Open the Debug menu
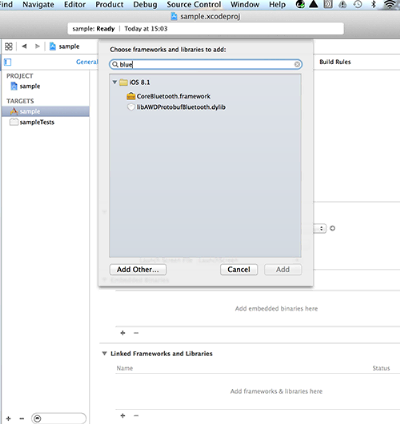The width and height of the screenshot is (400, 424). pyautogui.click(x=145, y=5)
